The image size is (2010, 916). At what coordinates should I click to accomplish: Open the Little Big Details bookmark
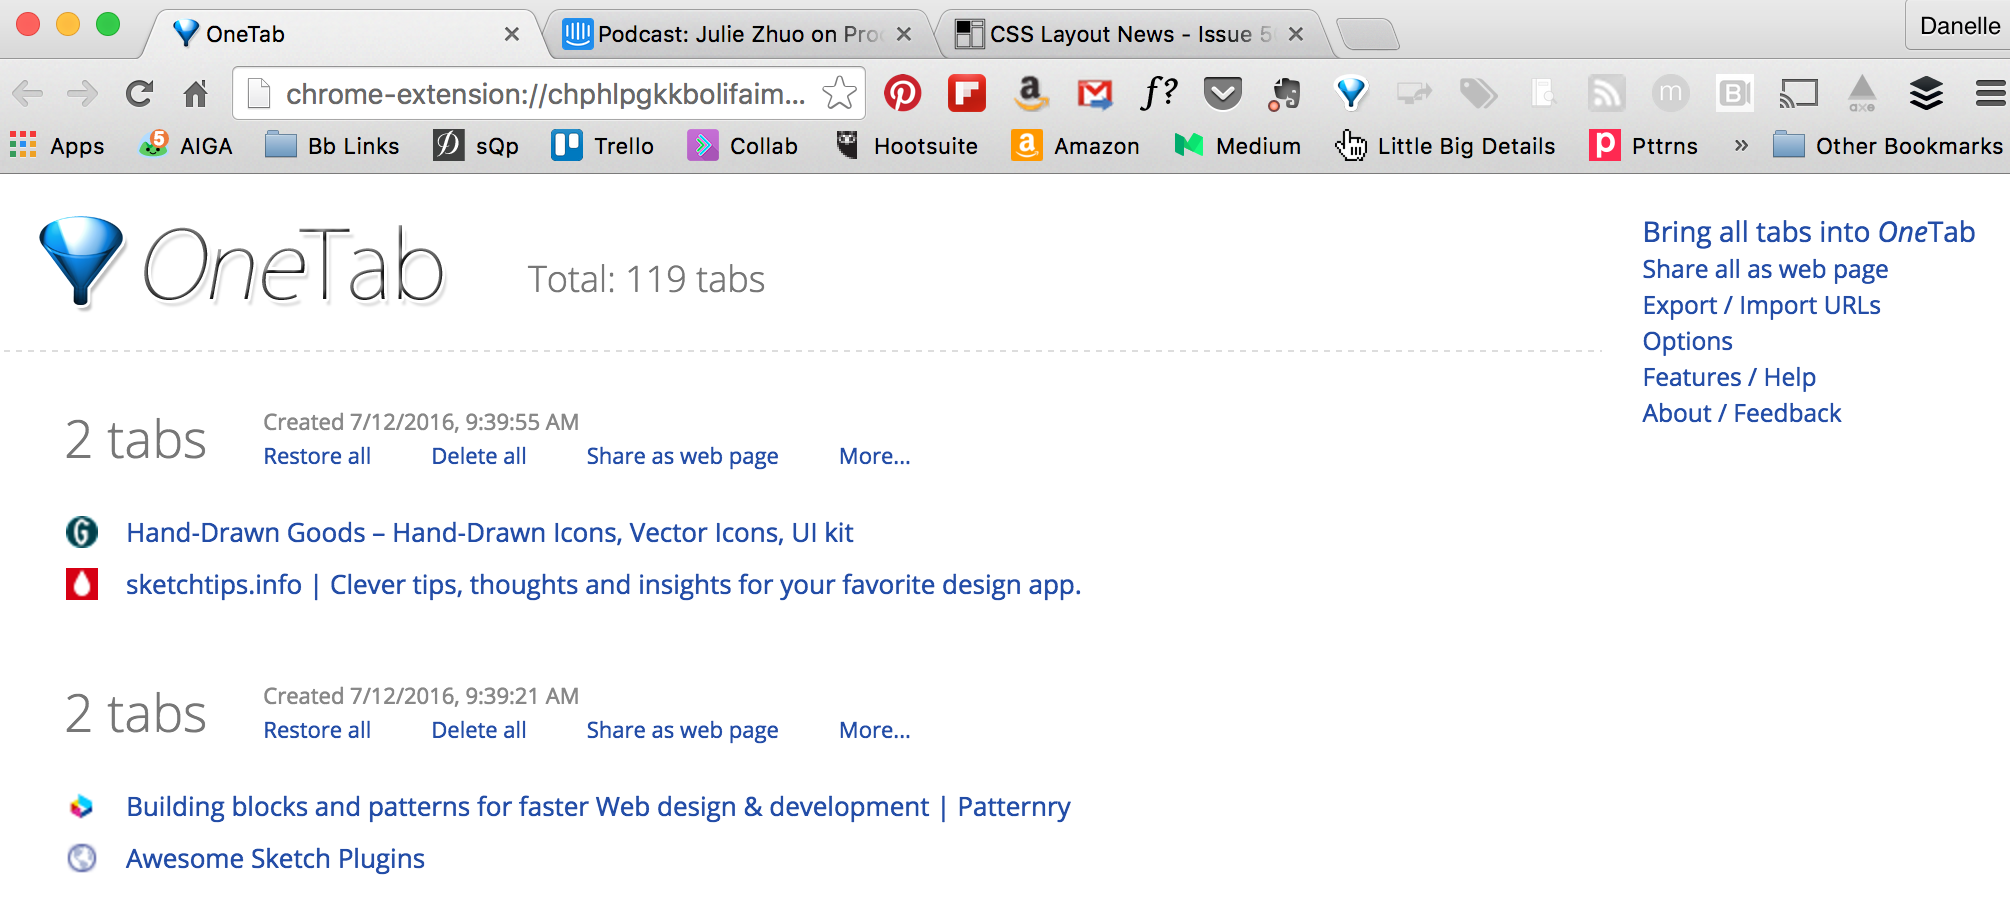1445,146
